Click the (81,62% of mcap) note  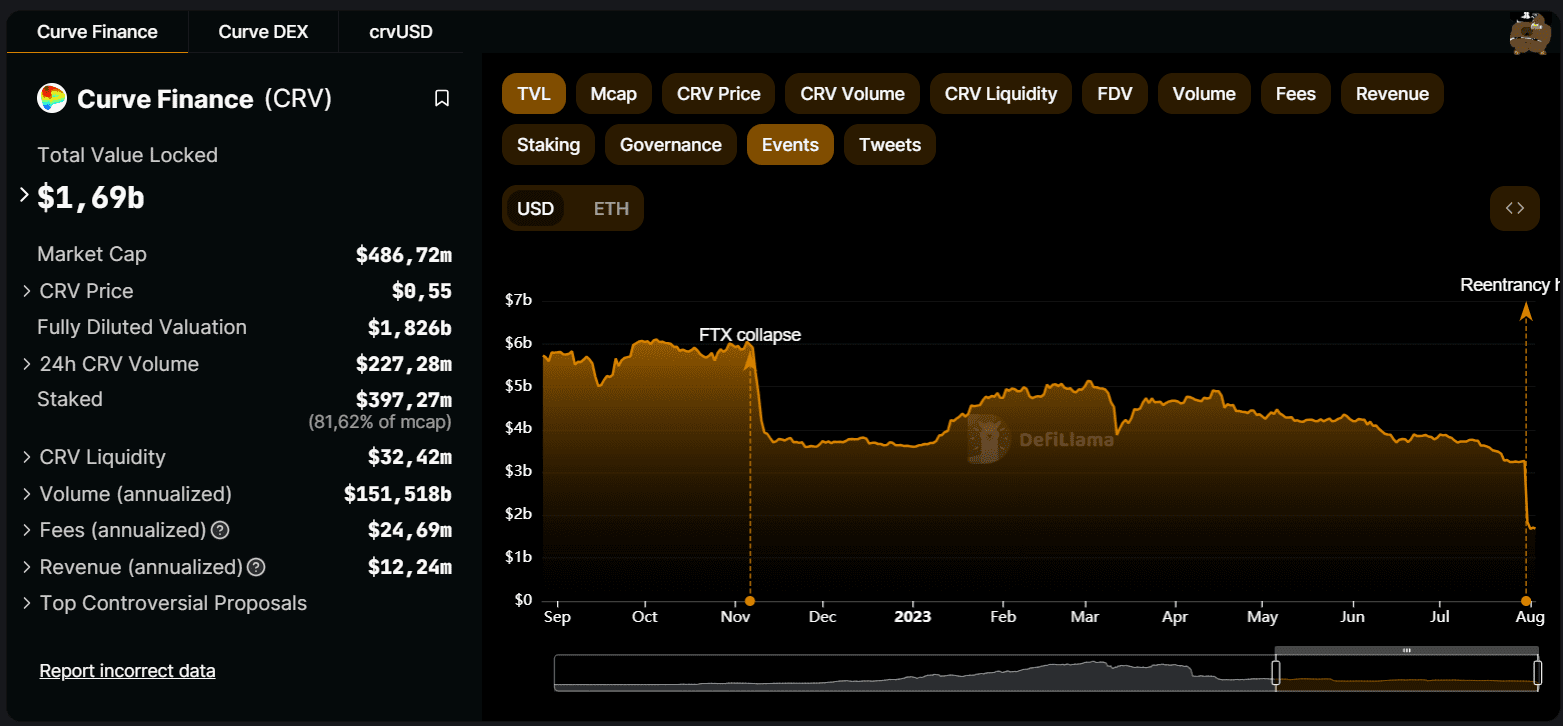380,423
